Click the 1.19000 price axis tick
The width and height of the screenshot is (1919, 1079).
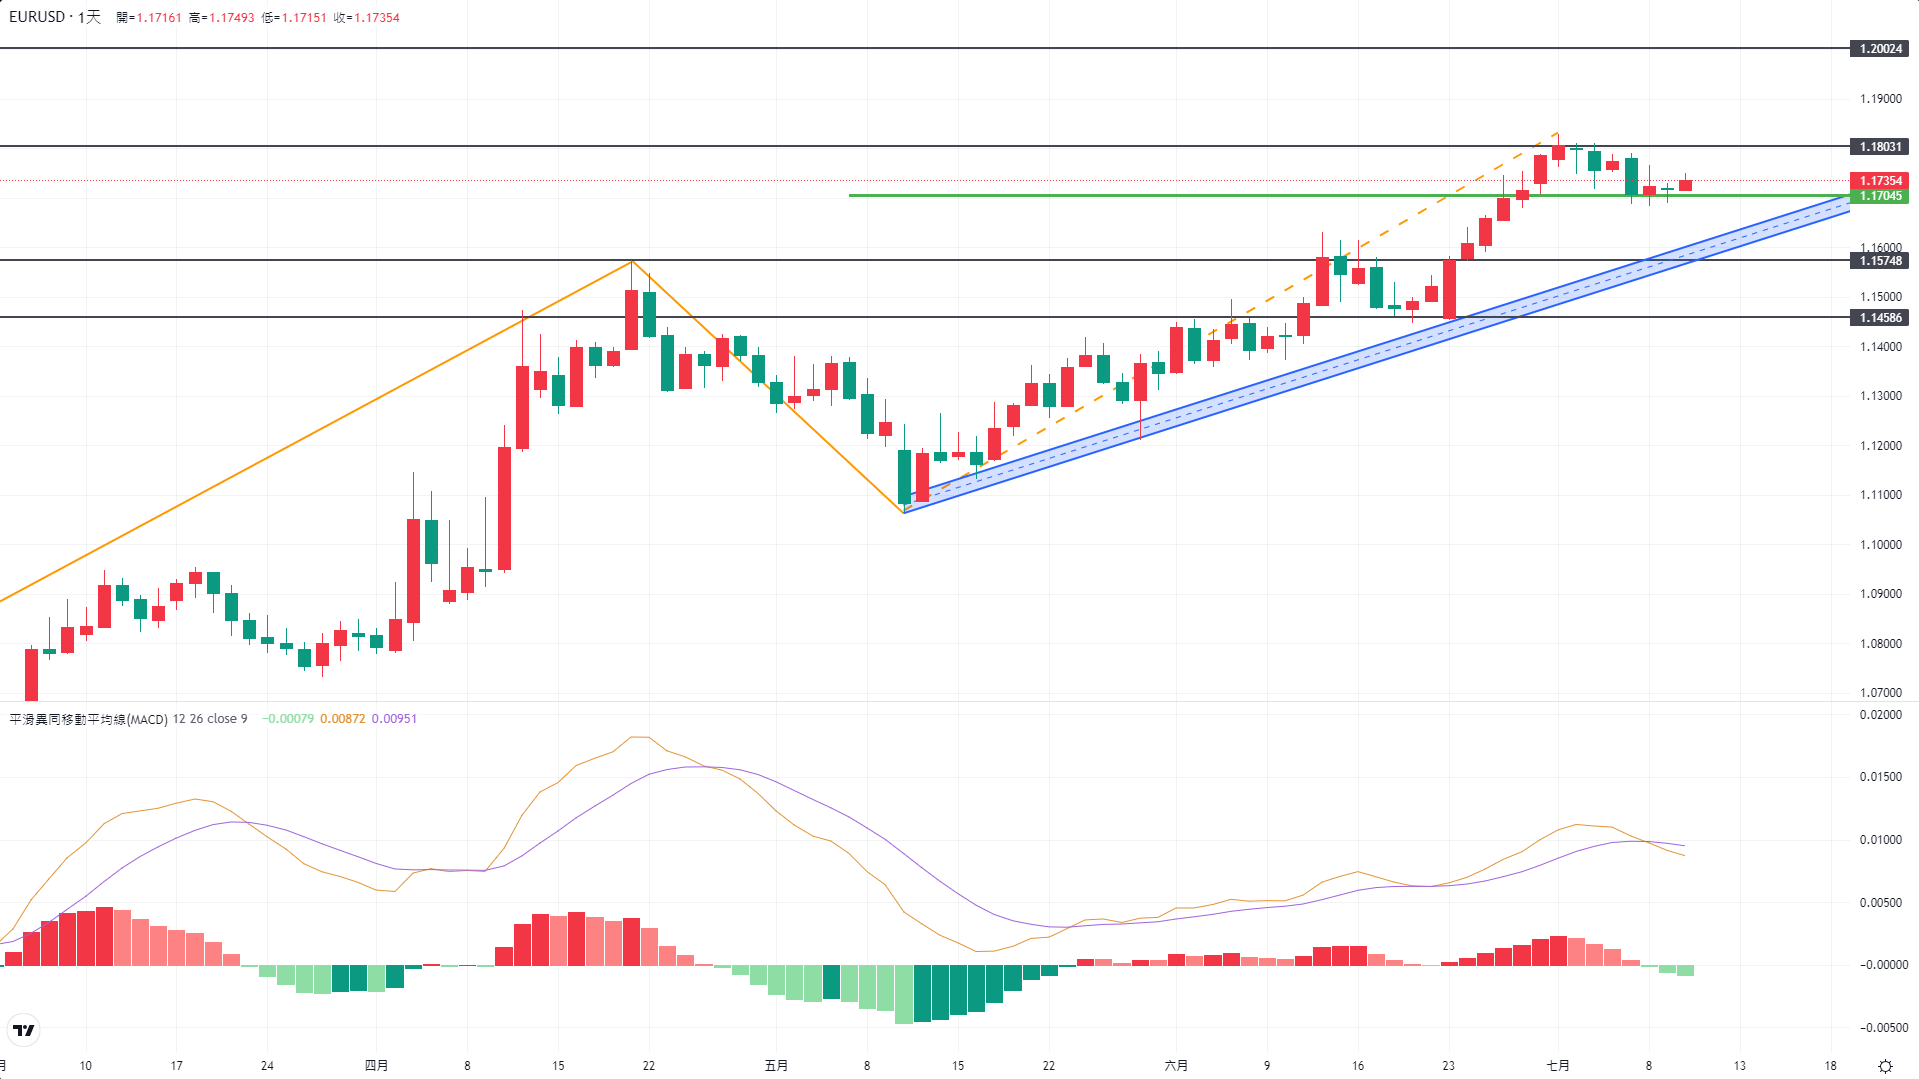1880,99
